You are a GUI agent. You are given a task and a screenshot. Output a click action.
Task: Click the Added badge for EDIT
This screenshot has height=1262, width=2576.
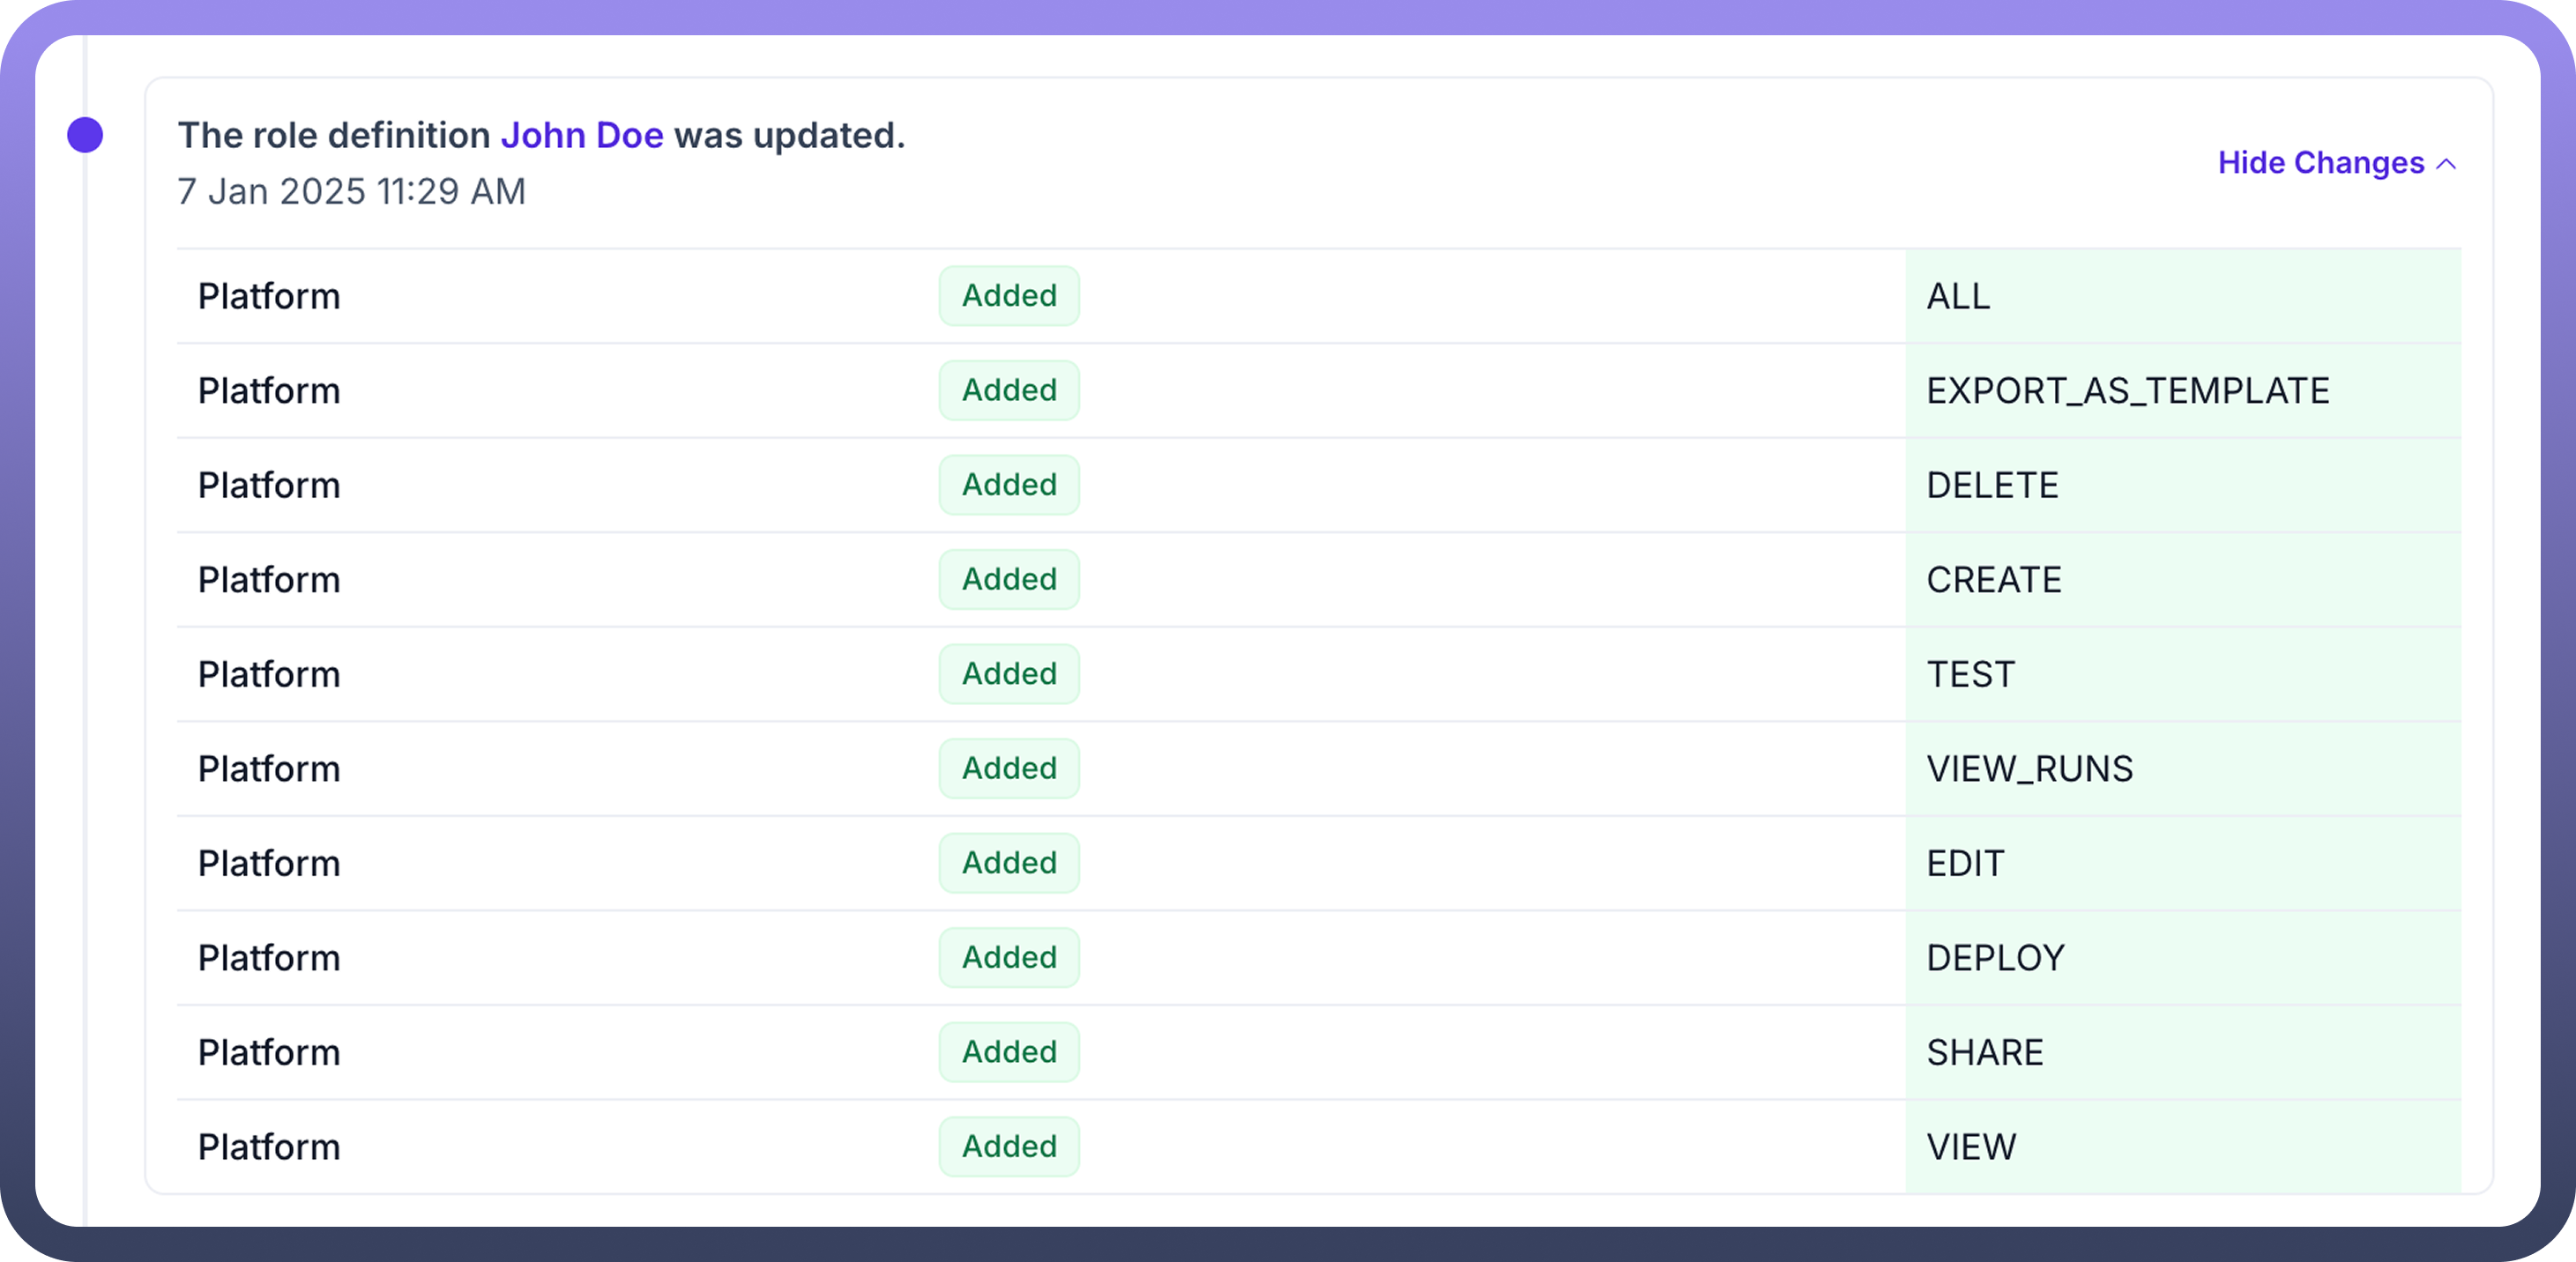pos(1009,863)
